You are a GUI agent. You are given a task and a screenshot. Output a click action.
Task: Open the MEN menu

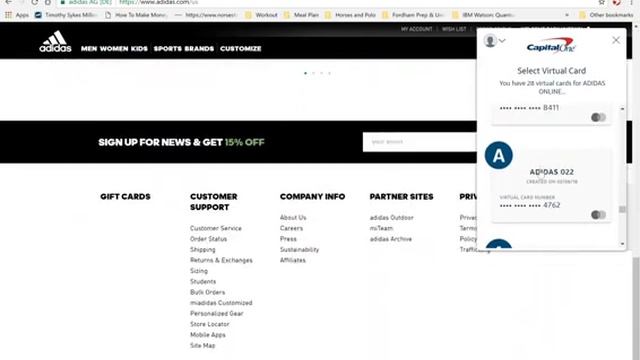(x=89, y=49)
